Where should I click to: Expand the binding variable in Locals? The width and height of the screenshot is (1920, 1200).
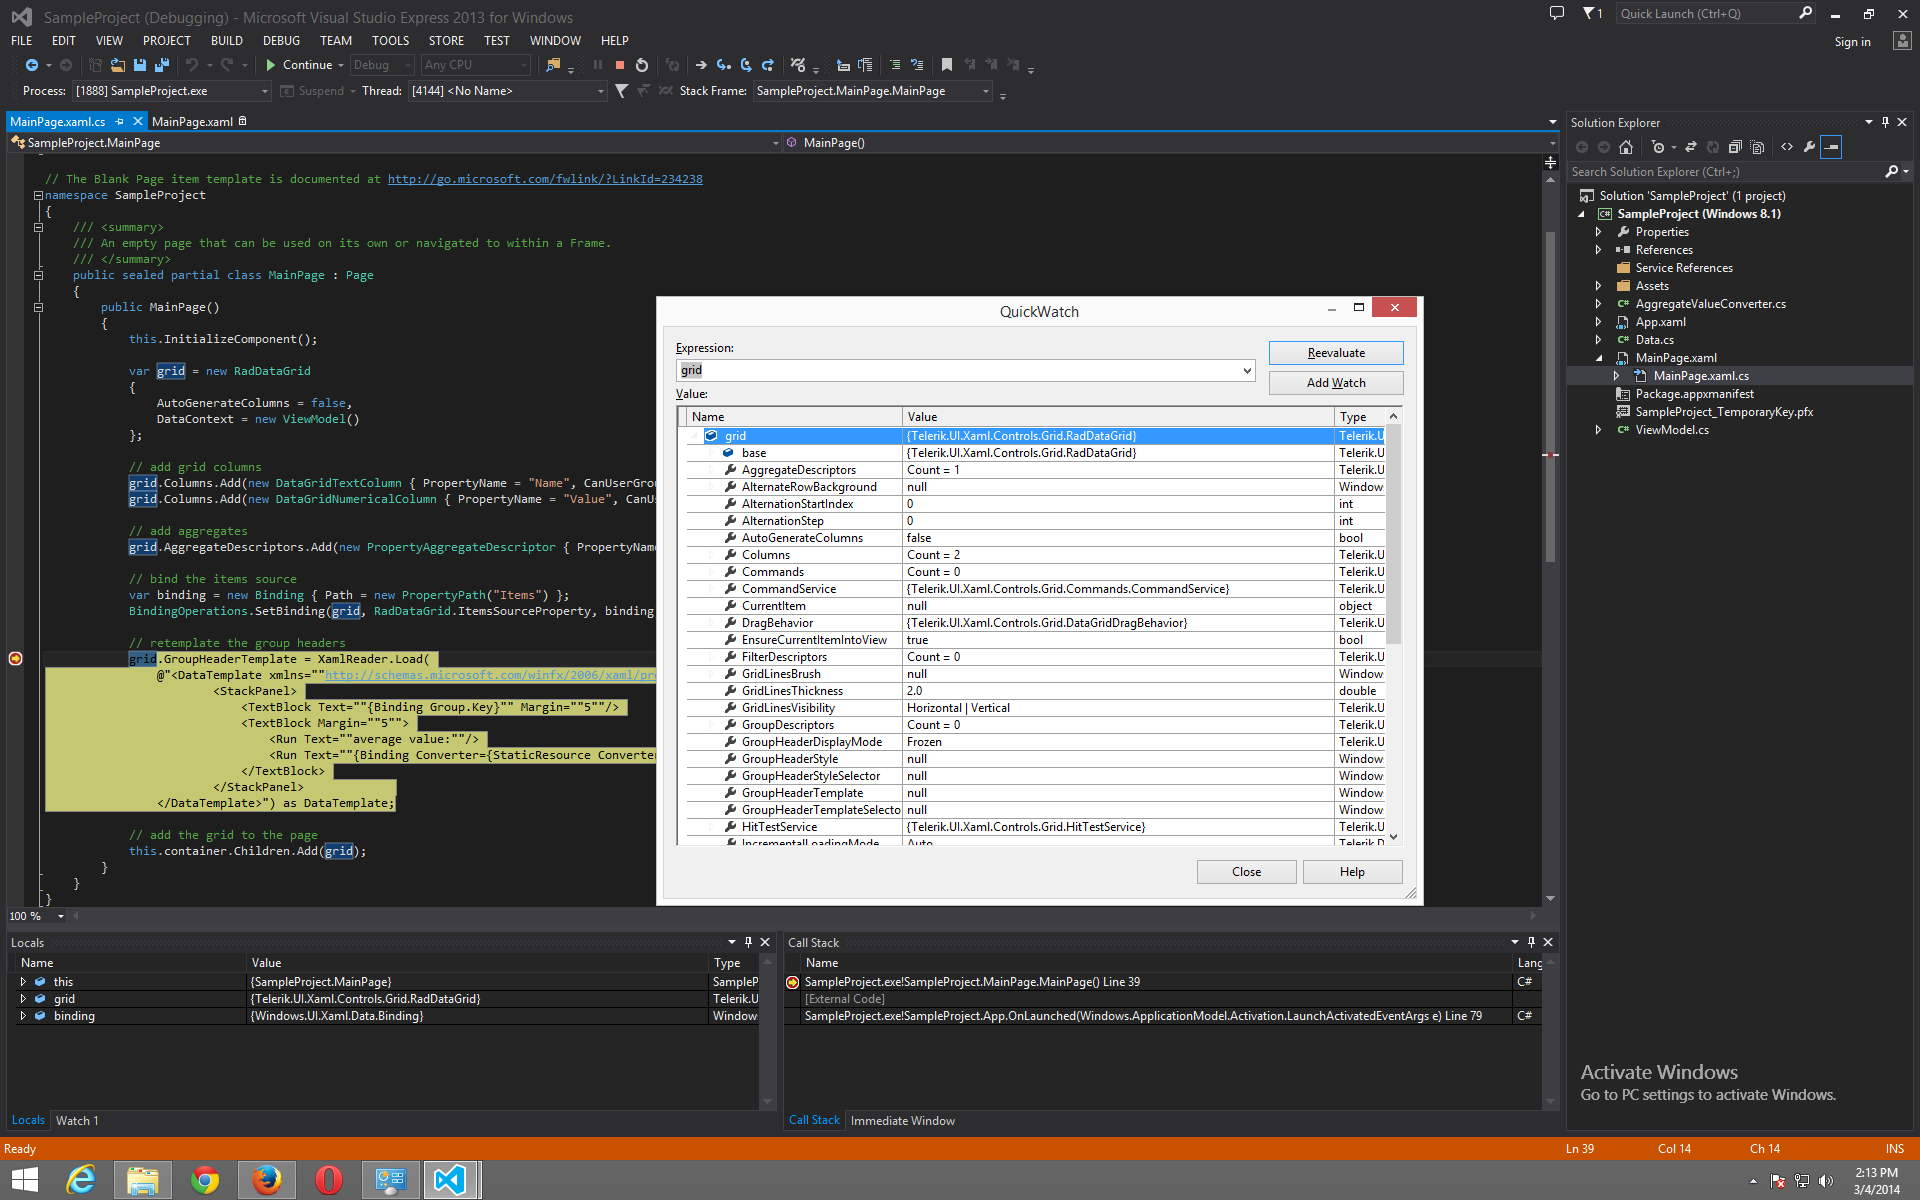[23, 1016]
